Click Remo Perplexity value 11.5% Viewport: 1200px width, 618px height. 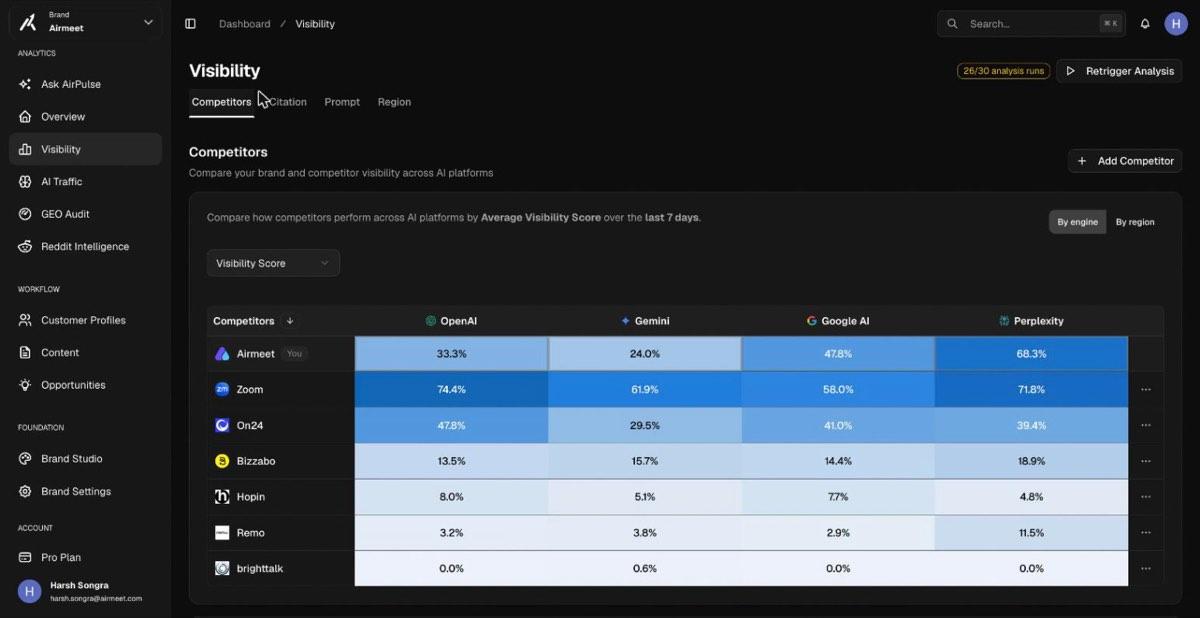tap(1031, 533)
